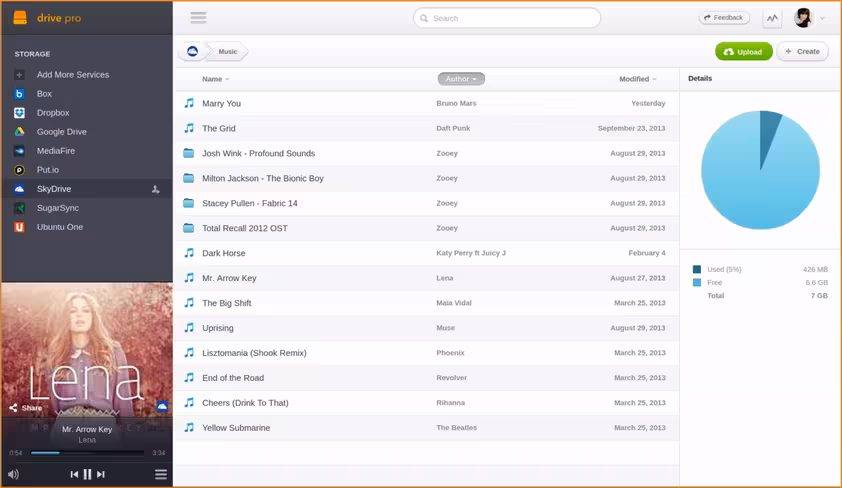The width and height of the screenshot is (842, 488).
Task: Click the drive pro logo icon
Action: [x=20, y=18]
